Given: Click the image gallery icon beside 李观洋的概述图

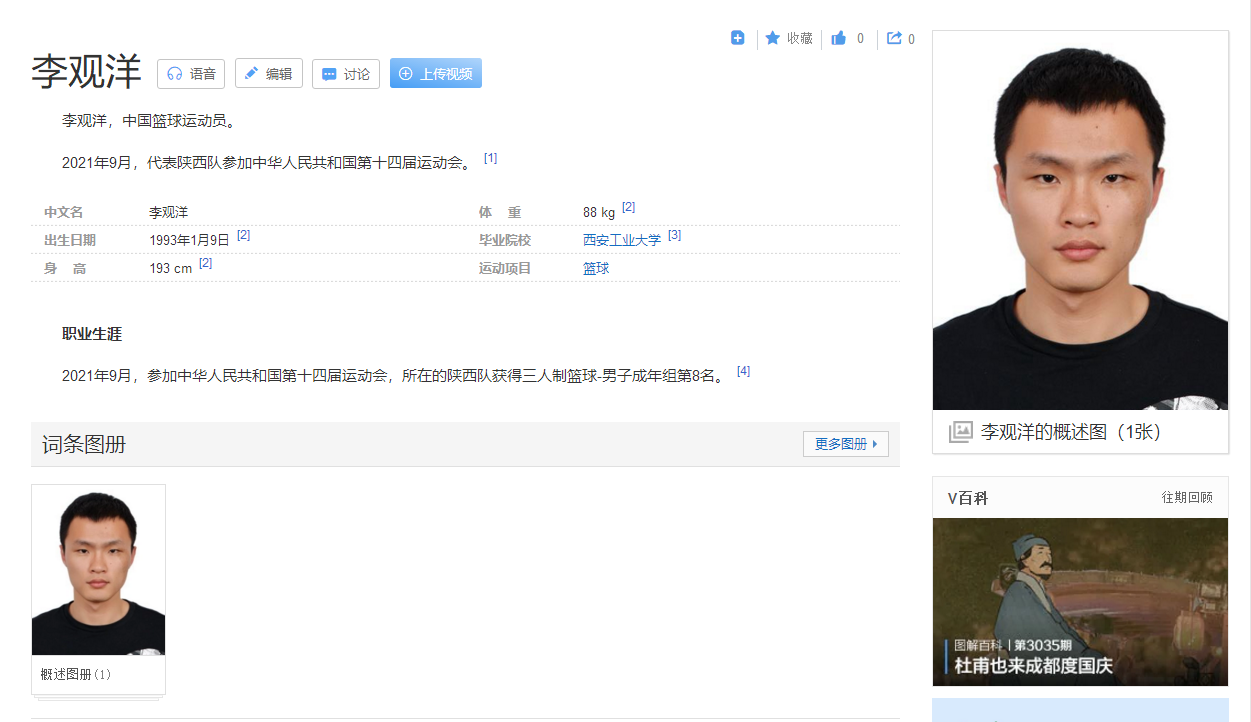Looking at the screenshot, I should (x=960, y=432).
